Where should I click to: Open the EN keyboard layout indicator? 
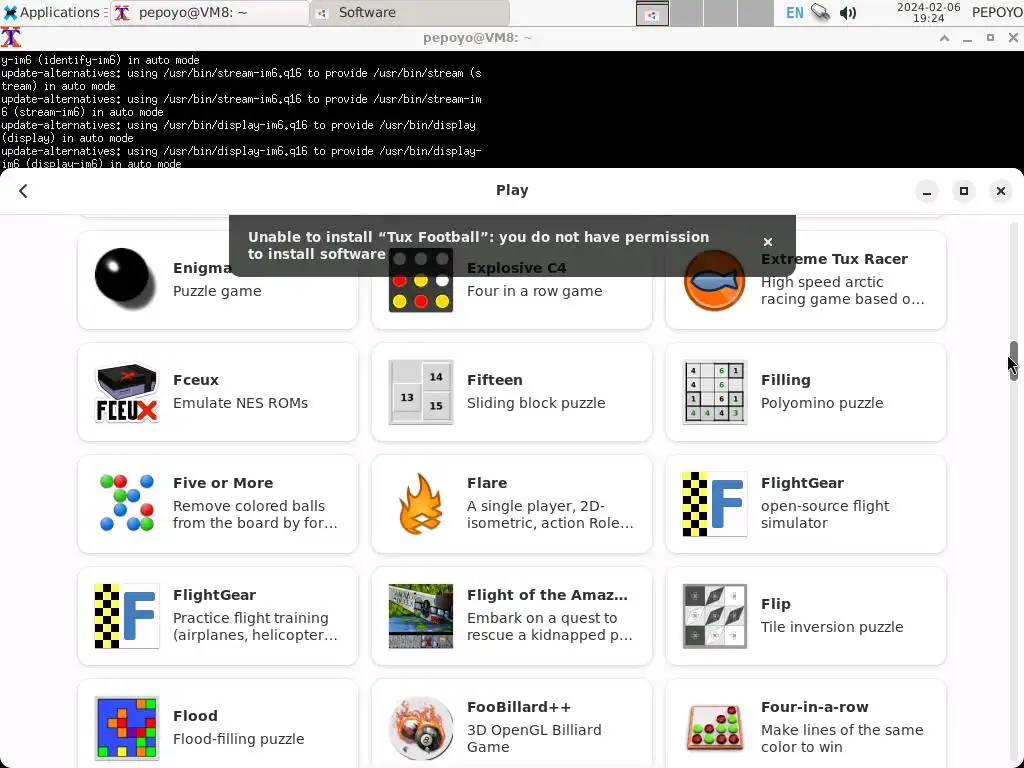pyautogui.click(x=794, y=12)
